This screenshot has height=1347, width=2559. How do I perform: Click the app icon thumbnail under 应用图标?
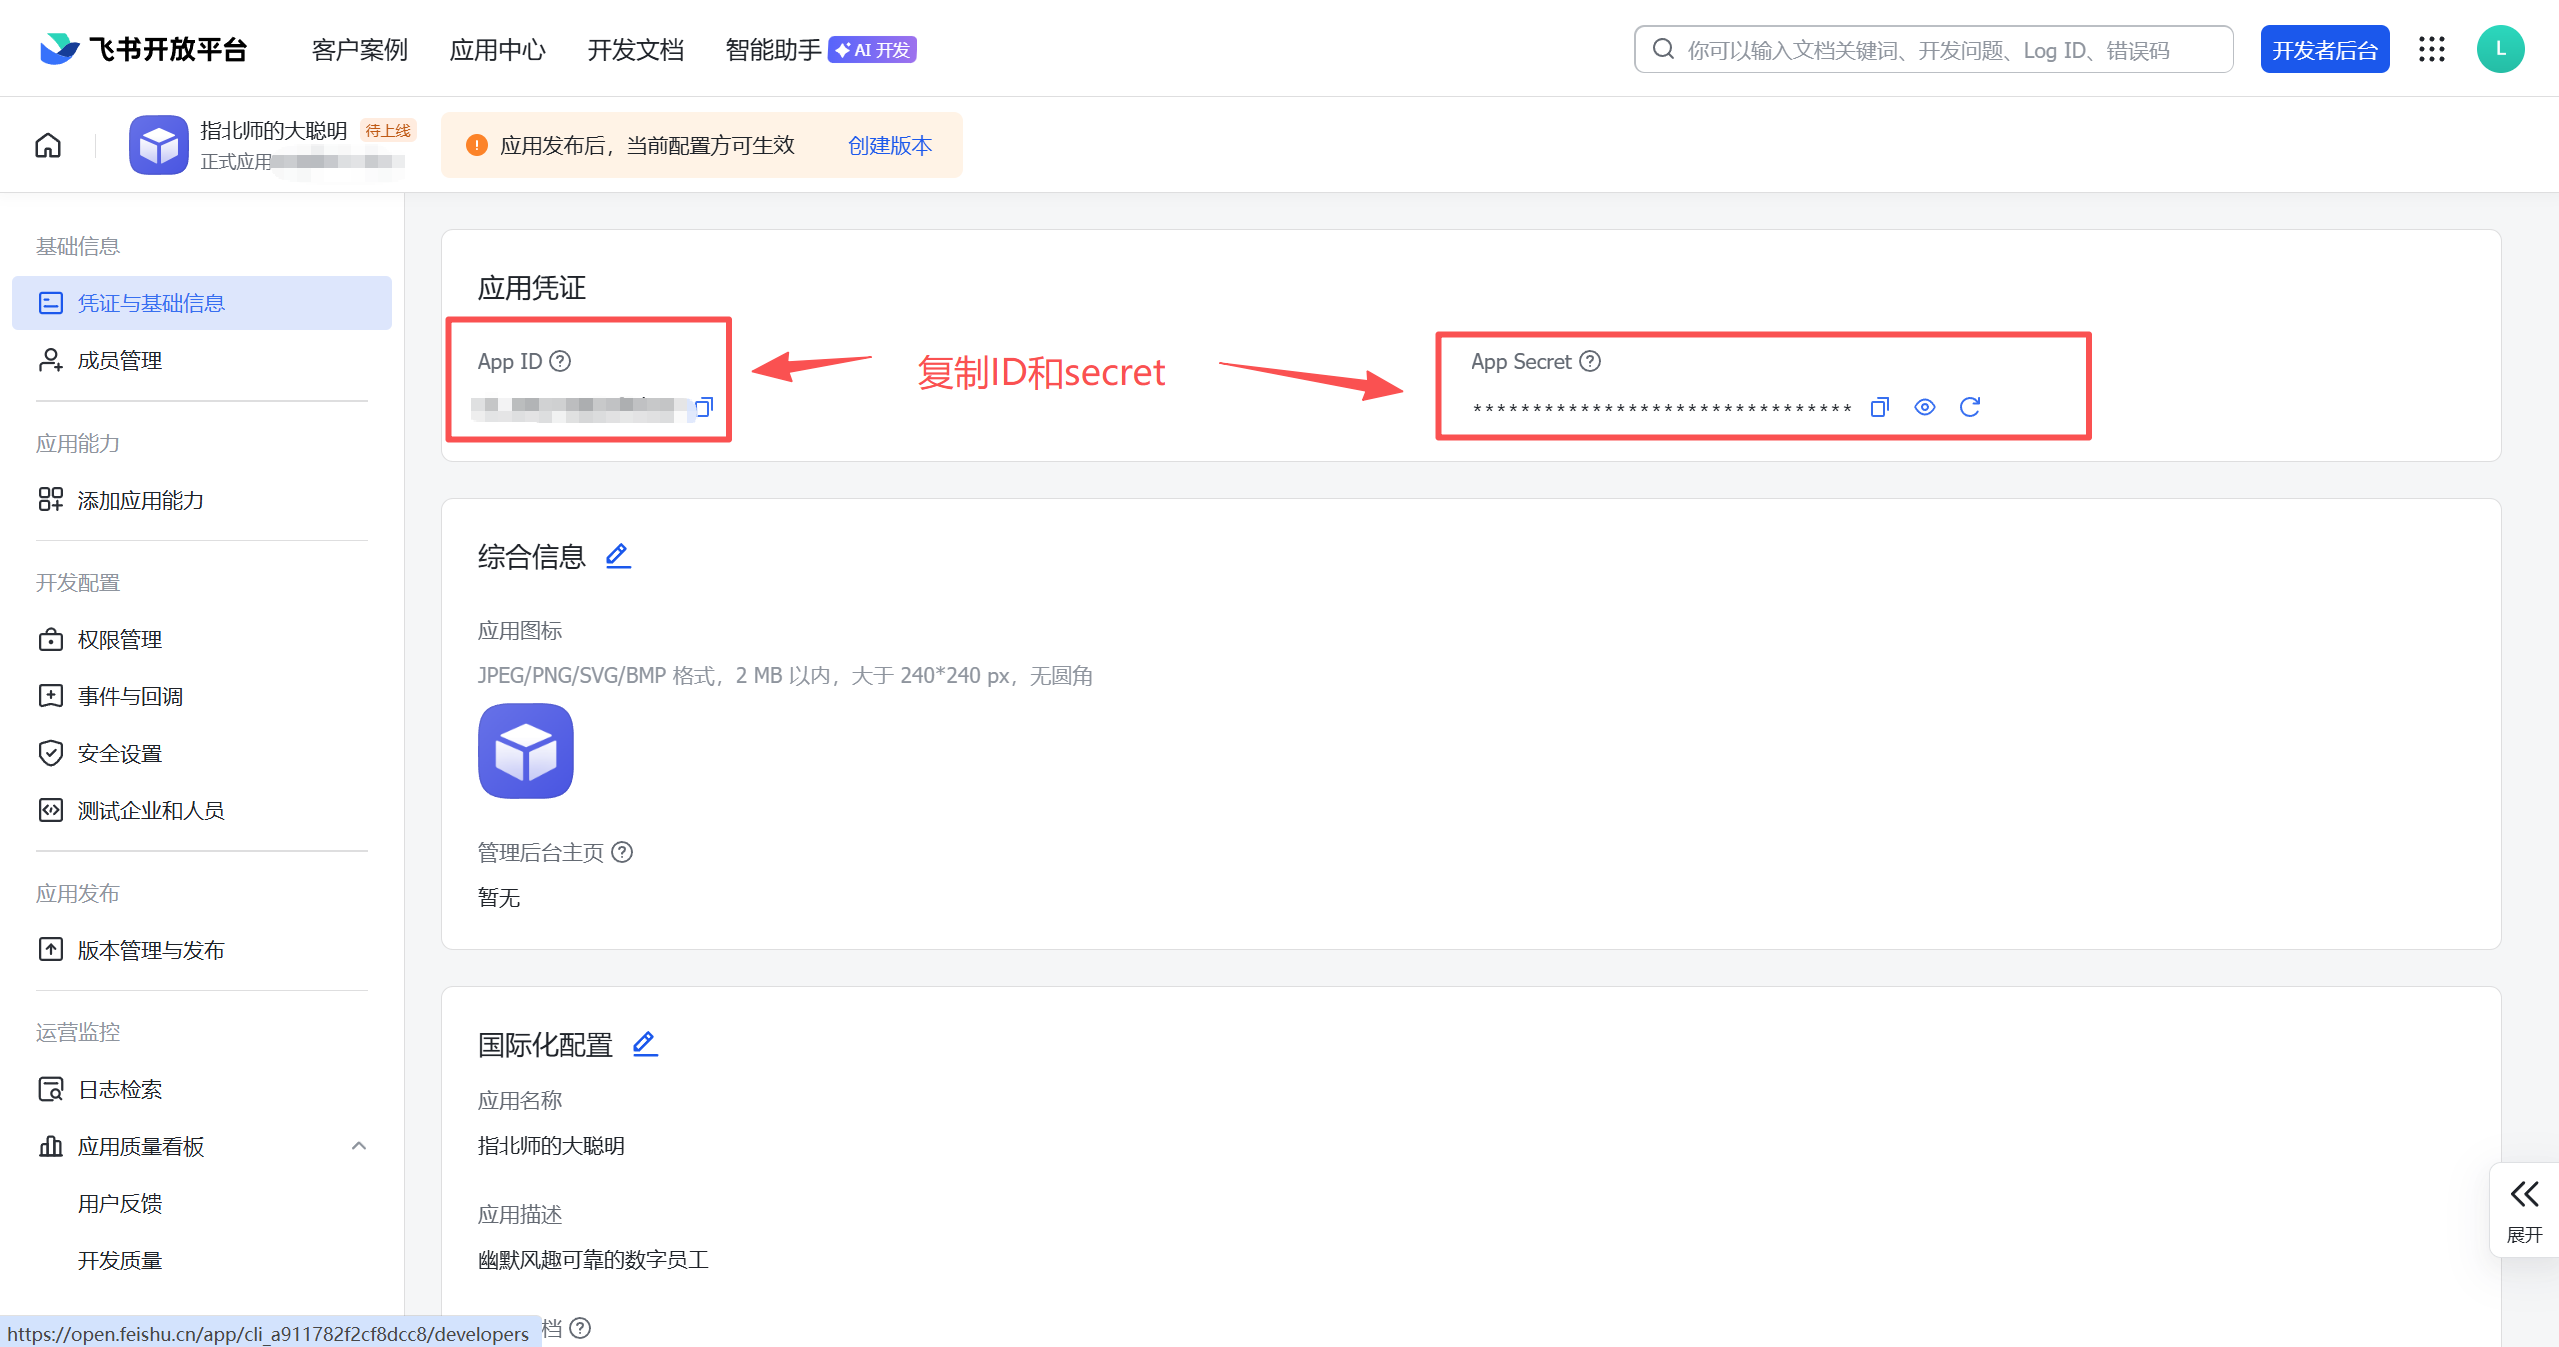526,751
